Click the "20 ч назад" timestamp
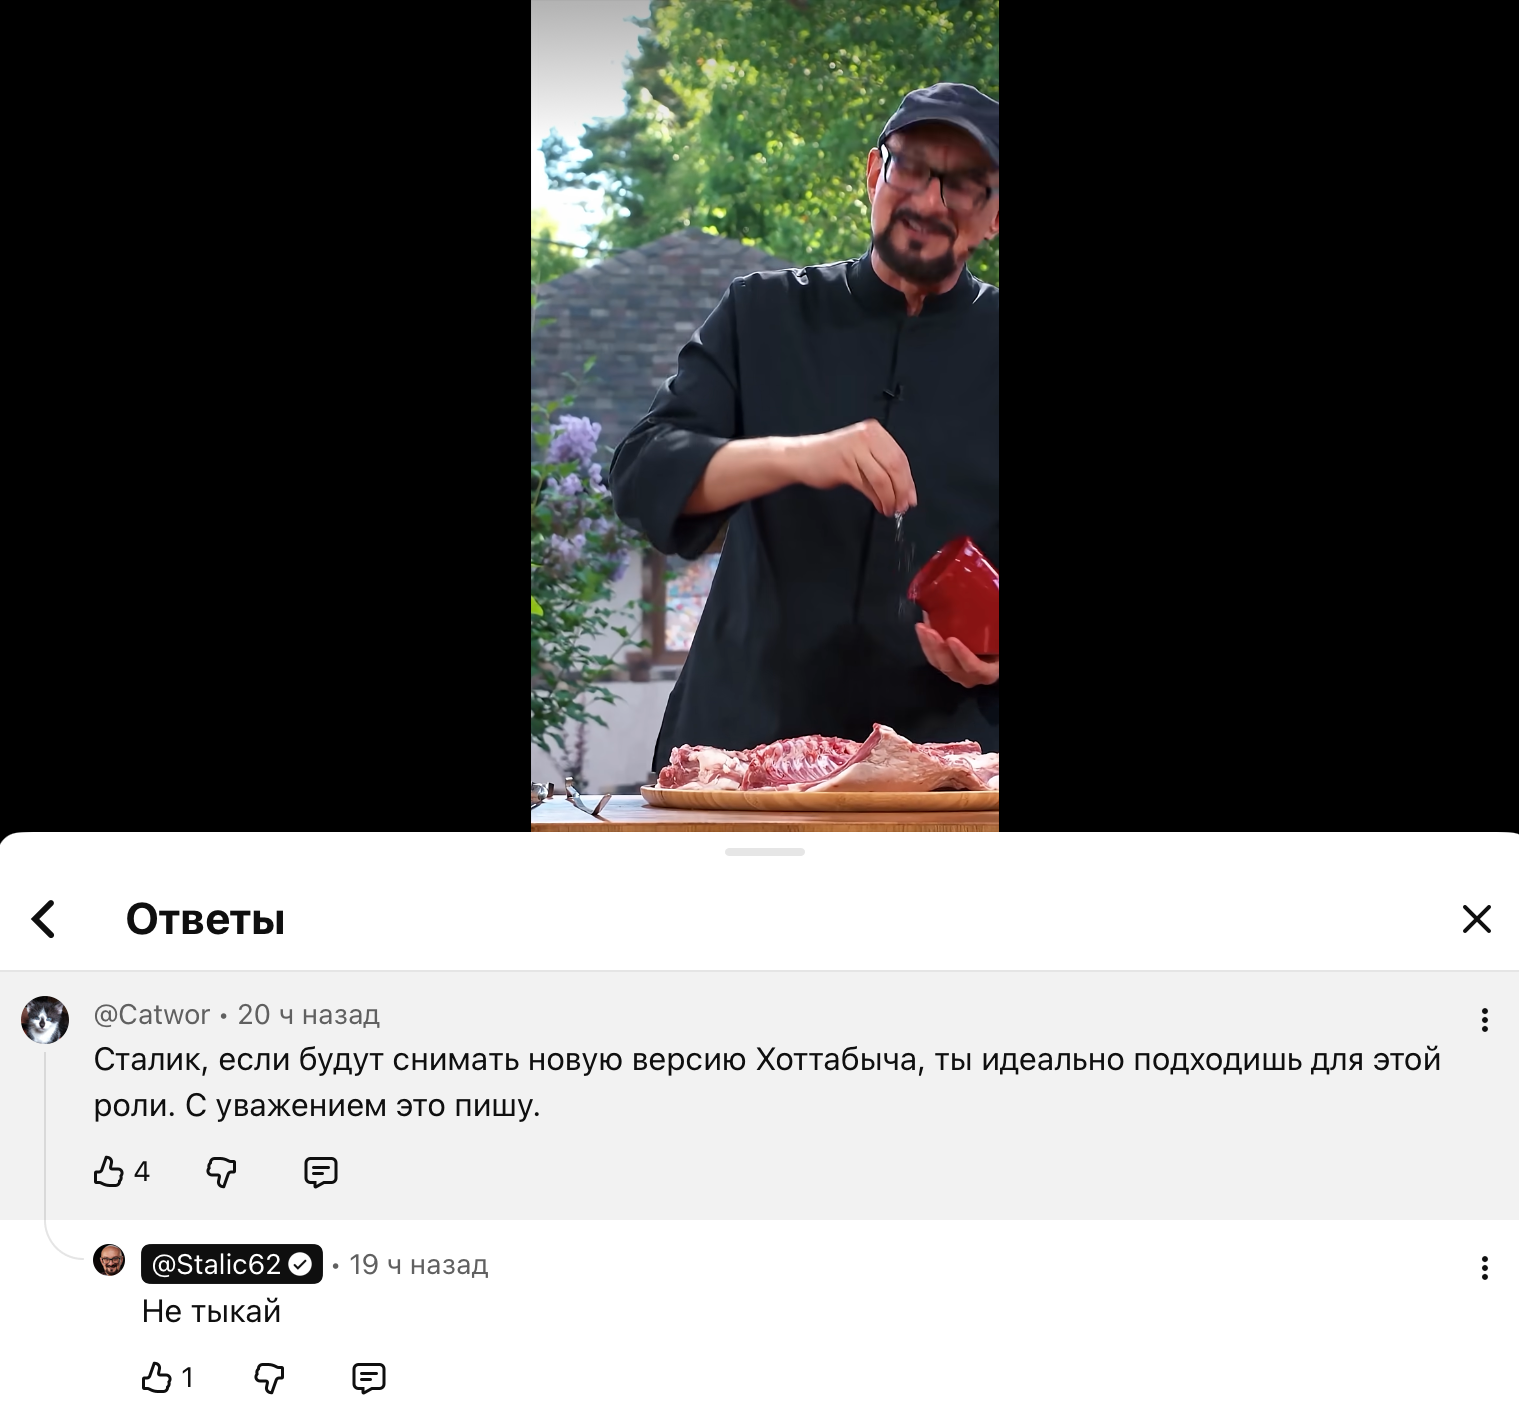 tap(308, 1015)
